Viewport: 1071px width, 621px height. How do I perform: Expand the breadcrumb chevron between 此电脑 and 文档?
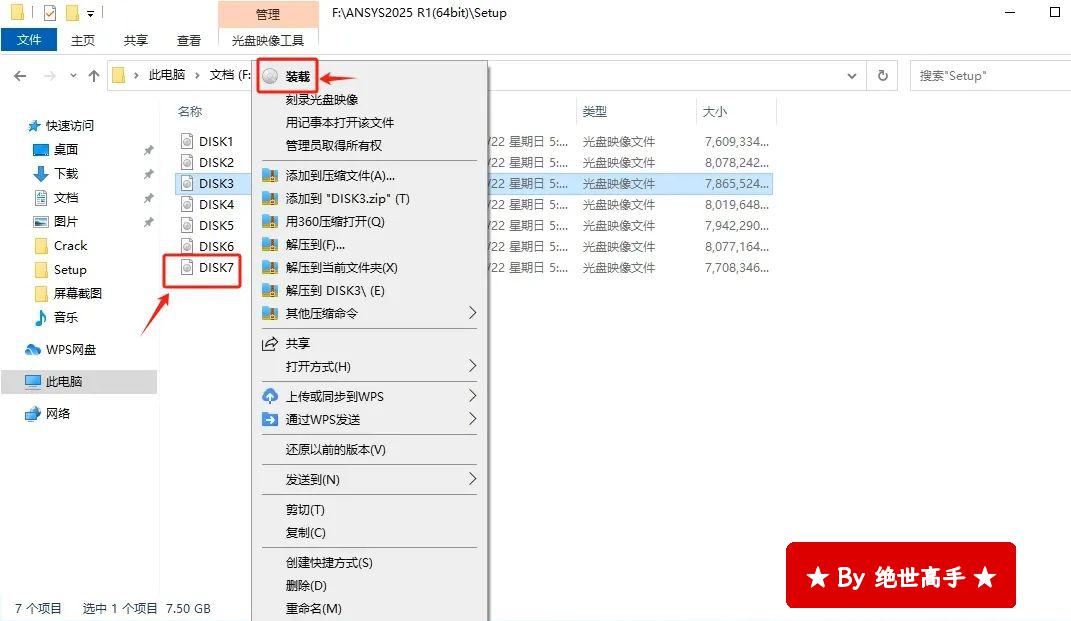click(197, 75)
